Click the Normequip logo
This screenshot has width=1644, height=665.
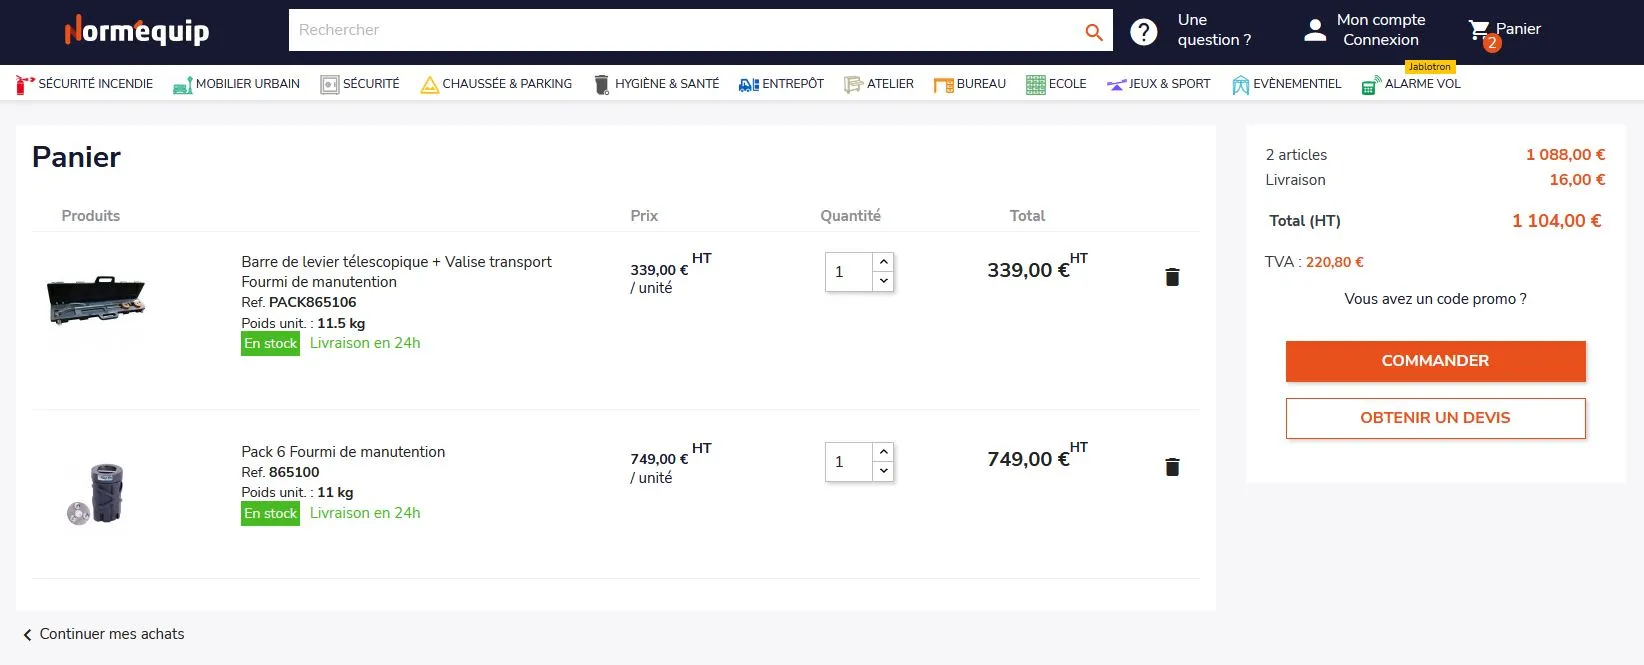point(137,31)
